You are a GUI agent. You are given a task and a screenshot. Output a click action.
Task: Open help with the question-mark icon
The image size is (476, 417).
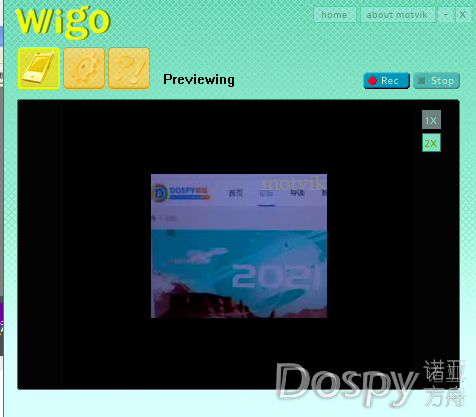[129, 68]
